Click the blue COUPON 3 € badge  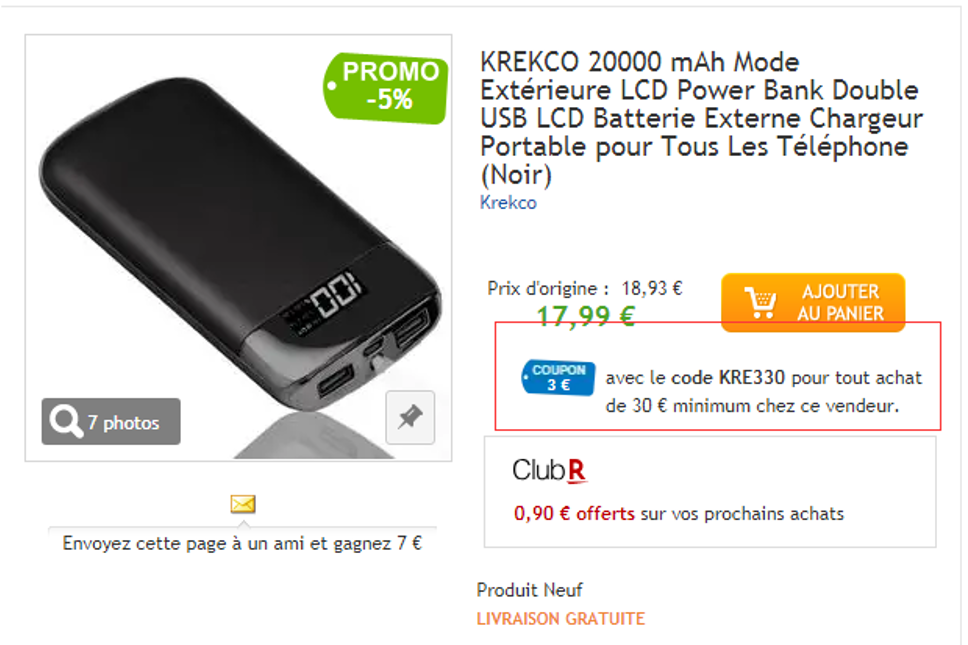point(558,377)
